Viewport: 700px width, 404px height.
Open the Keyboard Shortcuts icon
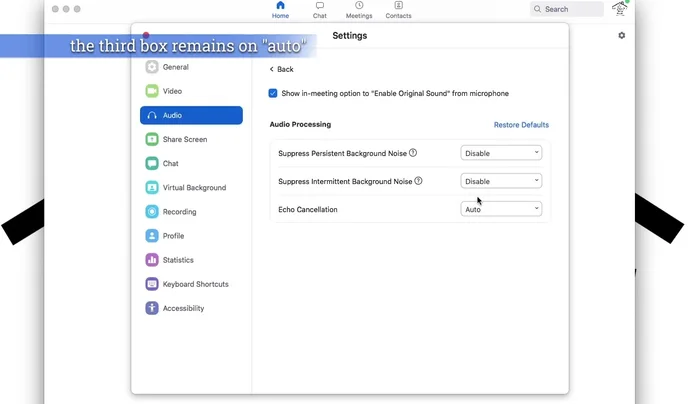tap(152, 284)
